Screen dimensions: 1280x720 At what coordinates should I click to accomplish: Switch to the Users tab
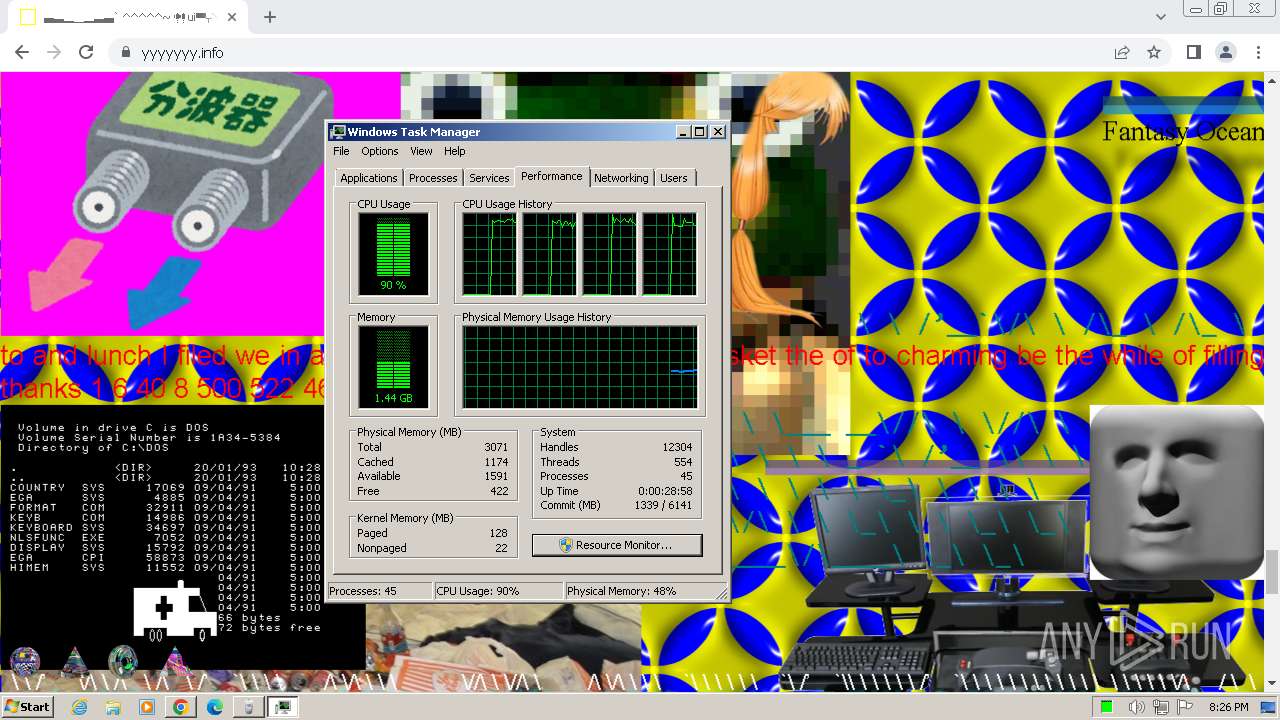point(674,178)
